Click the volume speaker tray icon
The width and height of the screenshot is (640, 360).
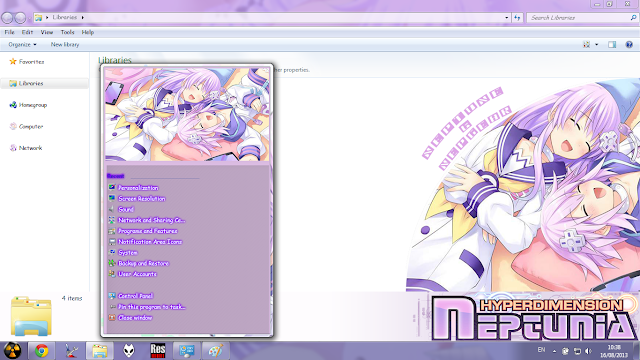(x=588, y=351)
